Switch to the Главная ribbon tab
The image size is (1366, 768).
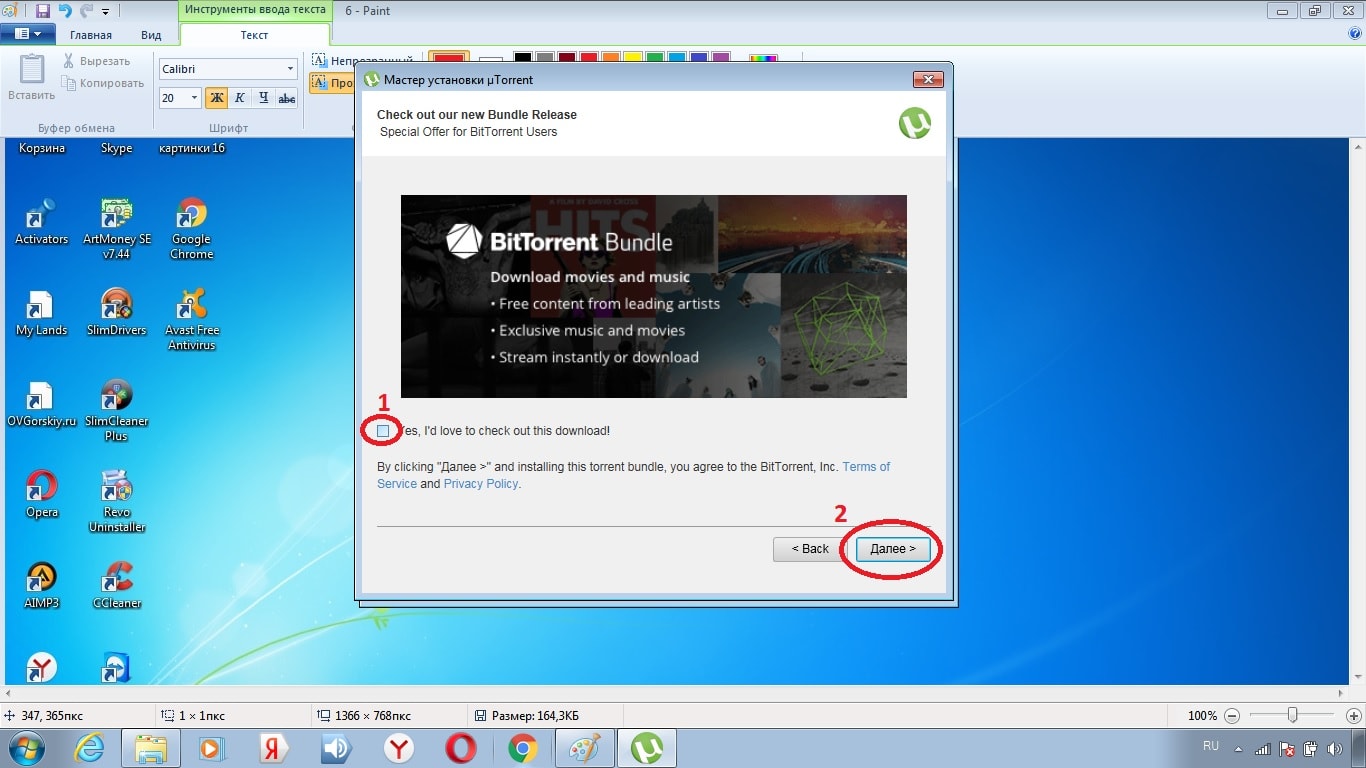pyautogui.click(x=91, y=35)
